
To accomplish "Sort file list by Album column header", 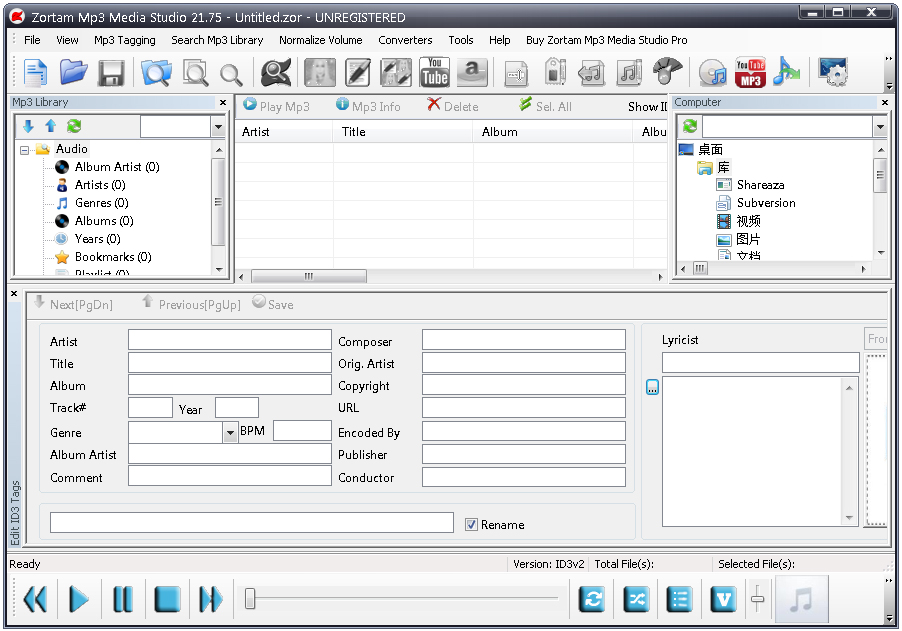I will pyautogui.click(x=552, y=132).
